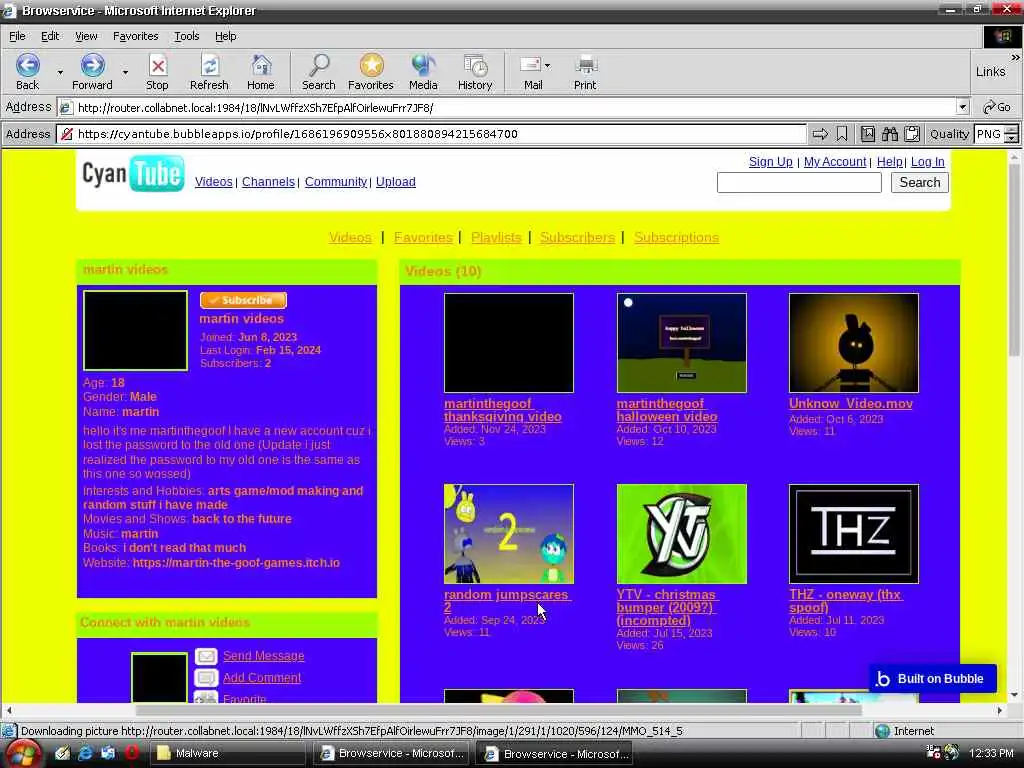Screen dimensions: 1024x768
Task: Decrease Quality spinner down arrow
Action: coord(1012,138)
